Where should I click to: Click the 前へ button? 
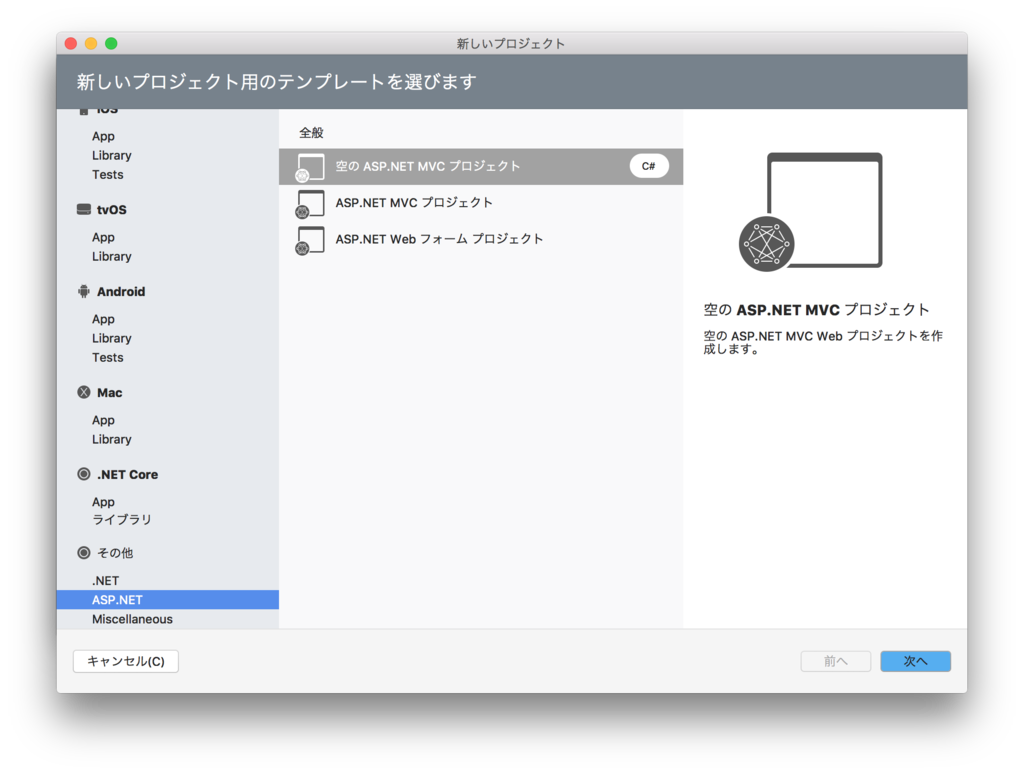click(835, 661)
